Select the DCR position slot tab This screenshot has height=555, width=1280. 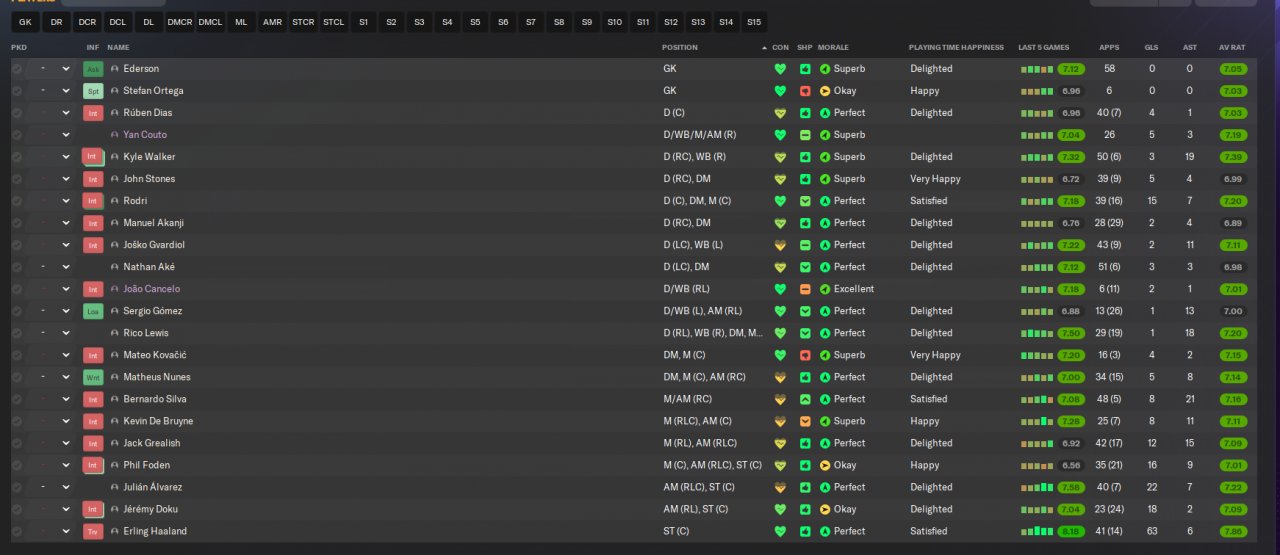[x=87, y=21]
